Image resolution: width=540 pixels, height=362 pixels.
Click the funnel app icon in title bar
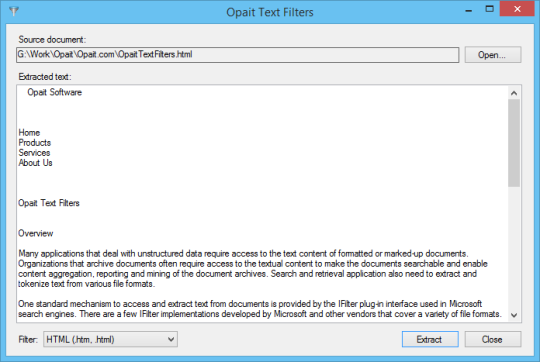click(14, 11)
